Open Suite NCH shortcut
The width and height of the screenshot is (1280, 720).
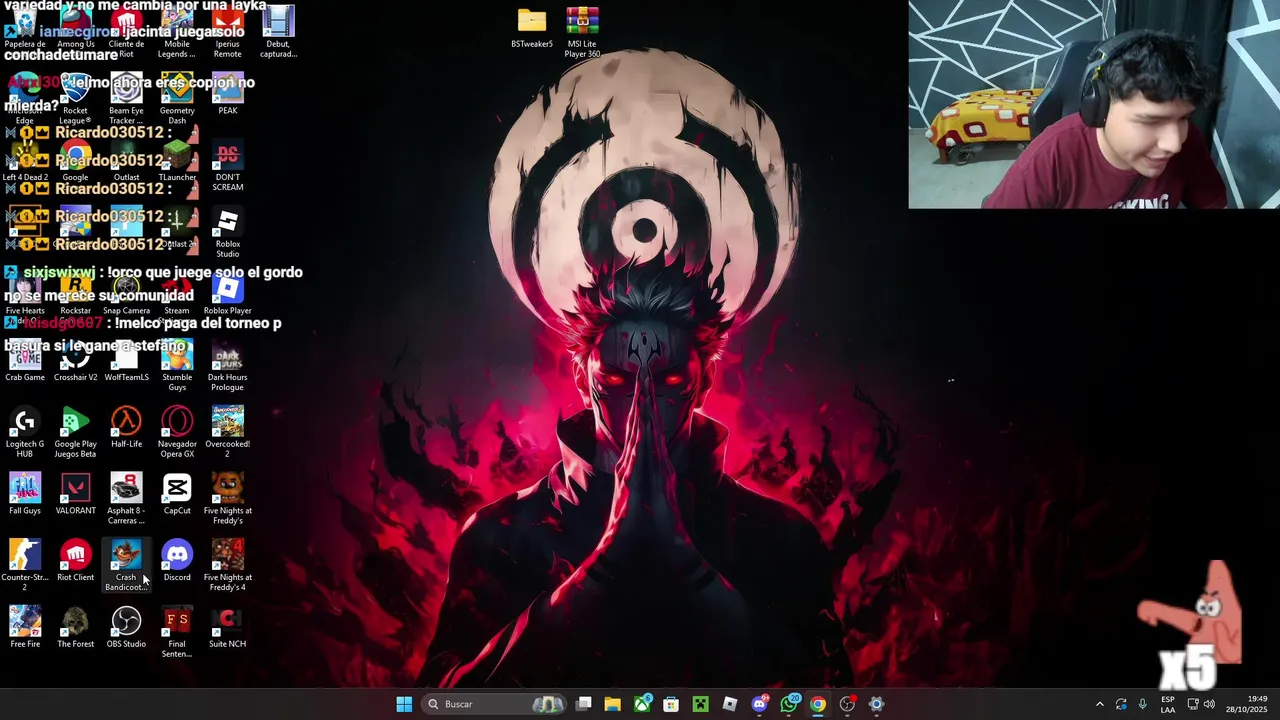[x=227, y=628]
